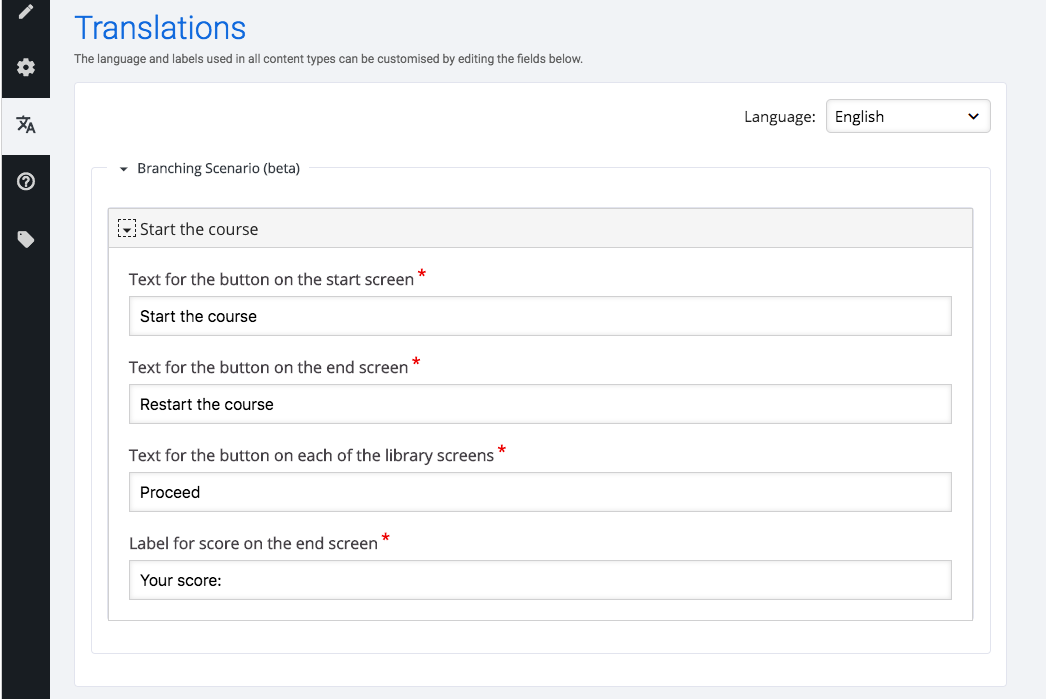Open the Language dropdown set to English
1046x699 pixels.
pyautogui.click(x=908, y=117)
